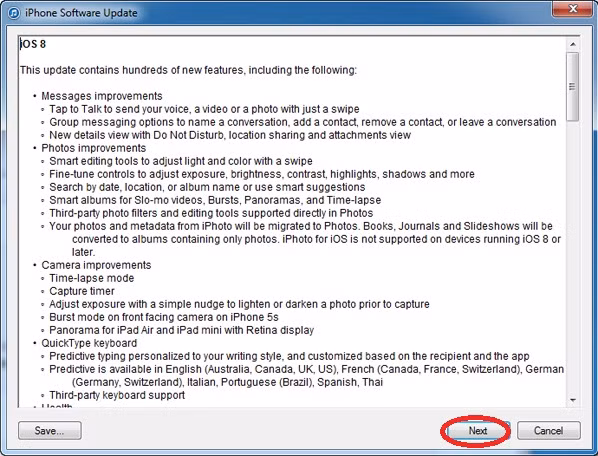
Task: Click the Next button
Action: (x=478, y=430)
